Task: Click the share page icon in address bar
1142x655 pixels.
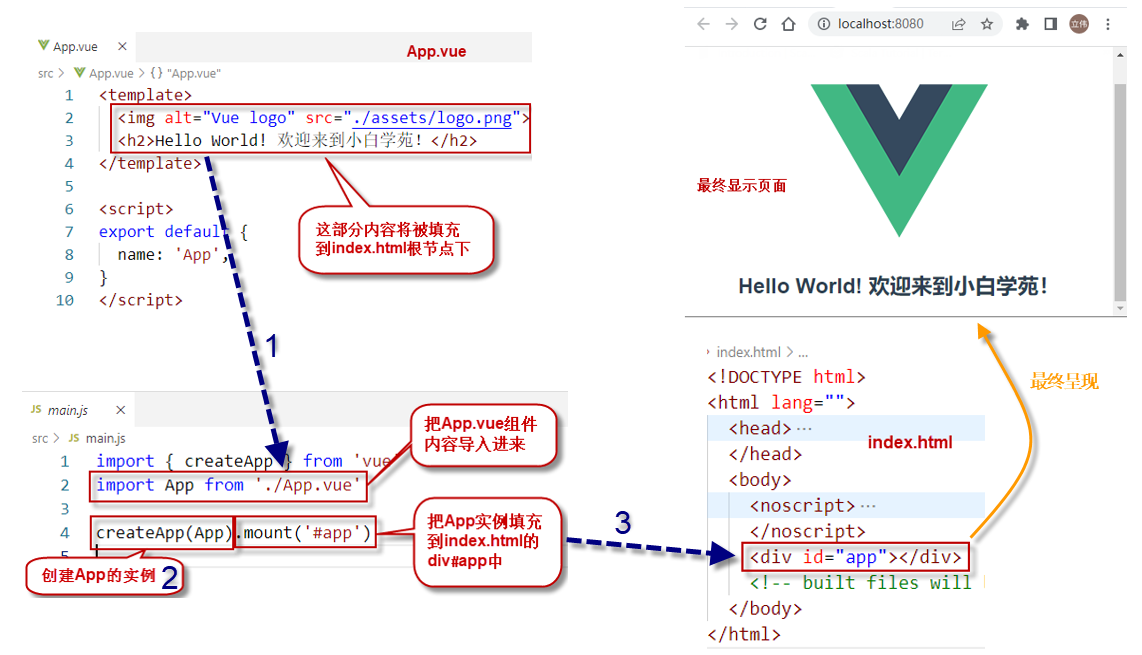Action: point(959,24)
